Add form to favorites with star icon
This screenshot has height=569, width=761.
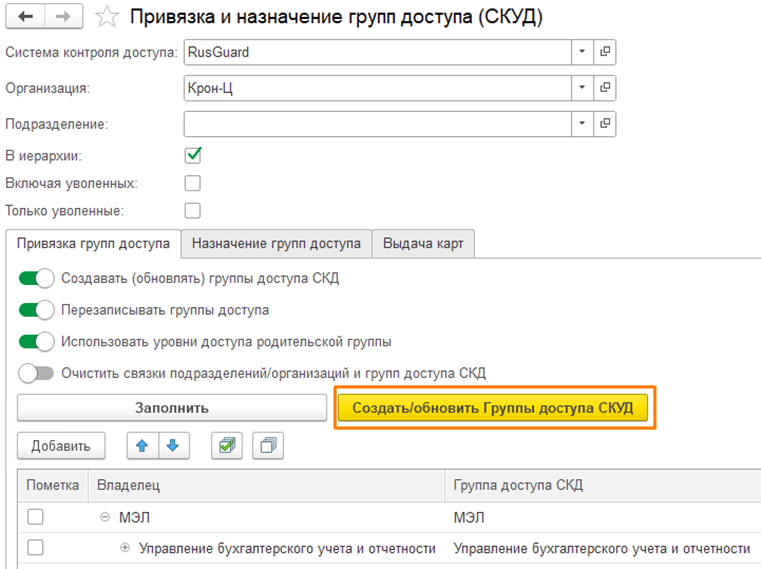tap(105, 17)
